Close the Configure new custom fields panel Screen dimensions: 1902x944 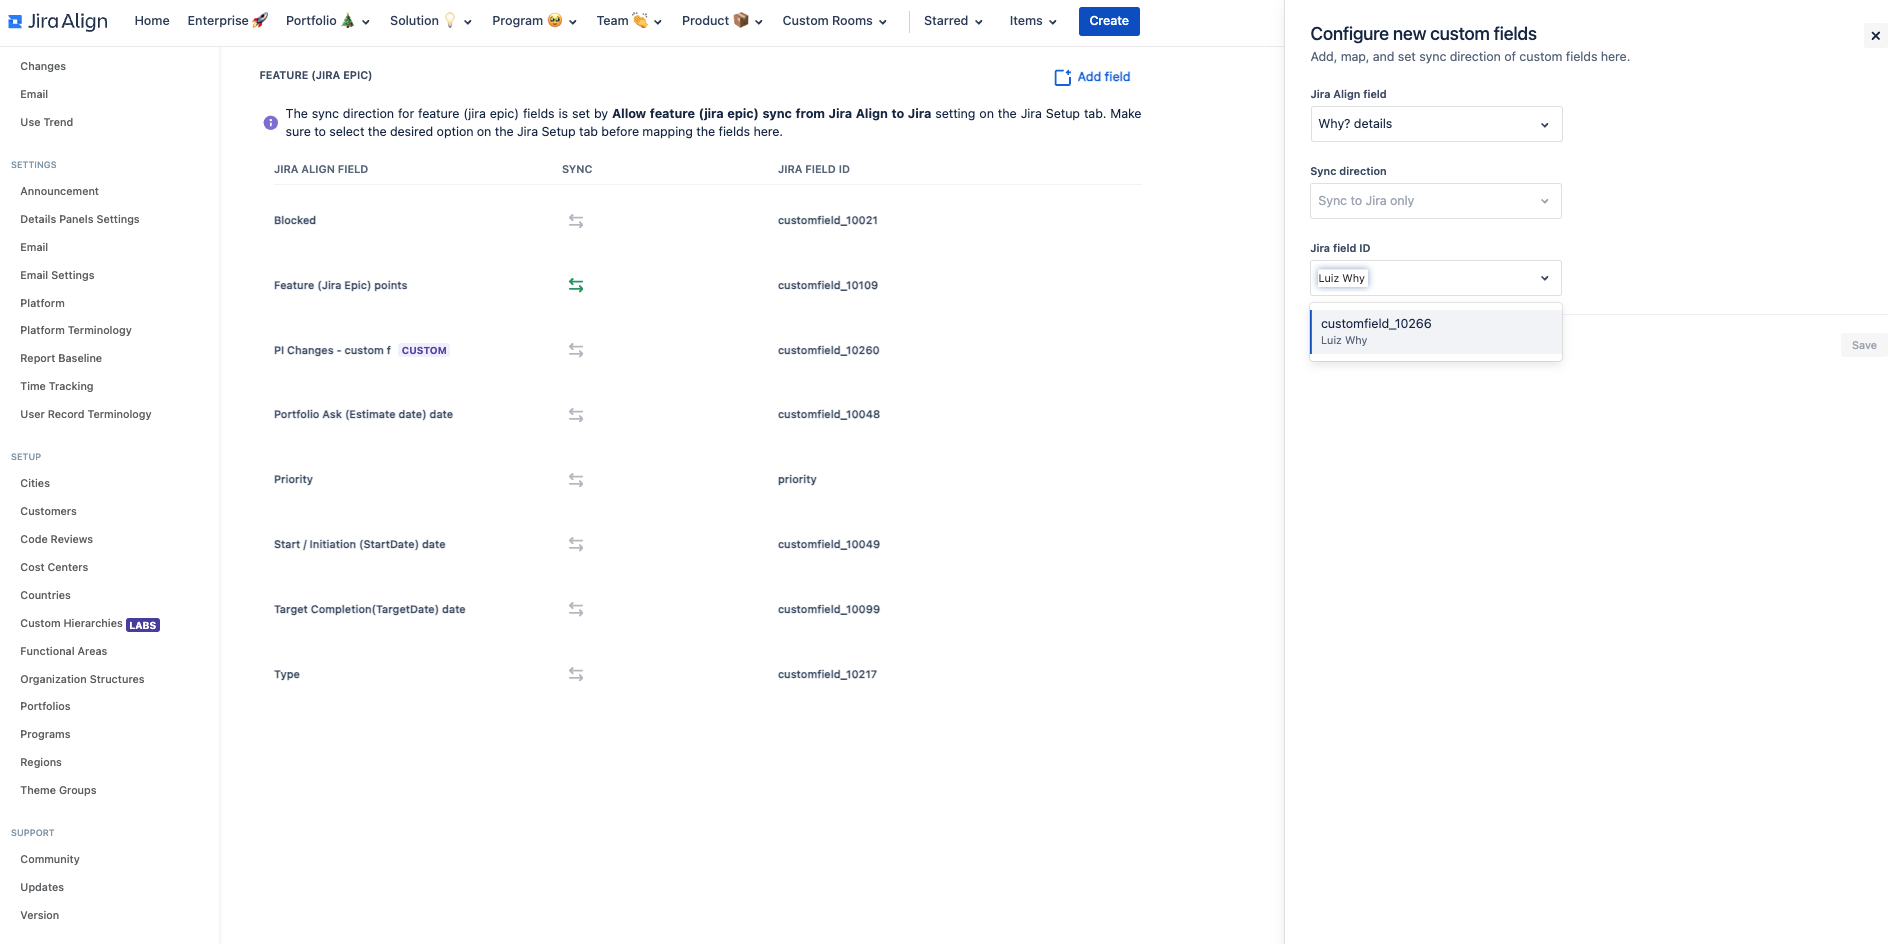pyautogui.click(x=1875, y=36)
